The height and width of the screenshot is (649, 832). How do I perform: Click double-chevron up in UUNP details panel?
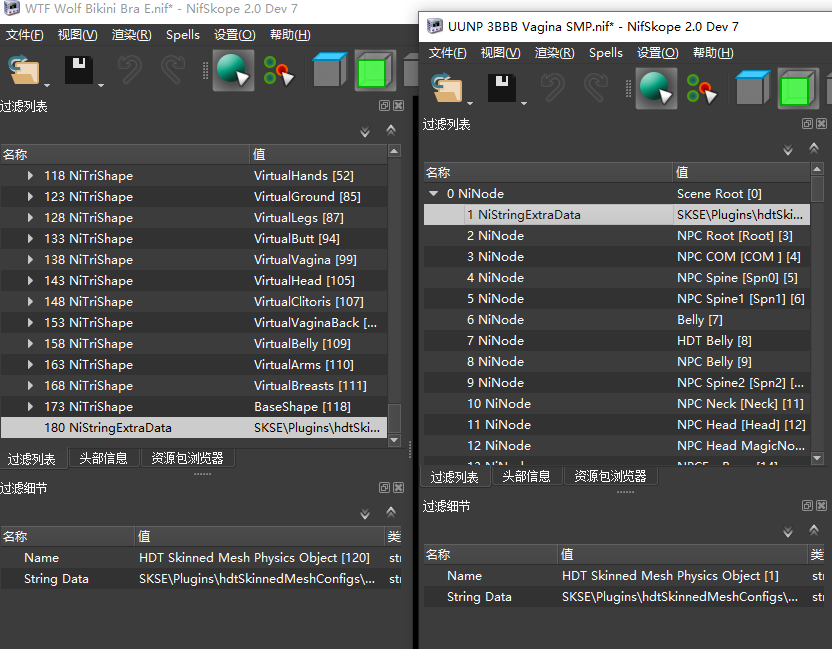point(814,530)
